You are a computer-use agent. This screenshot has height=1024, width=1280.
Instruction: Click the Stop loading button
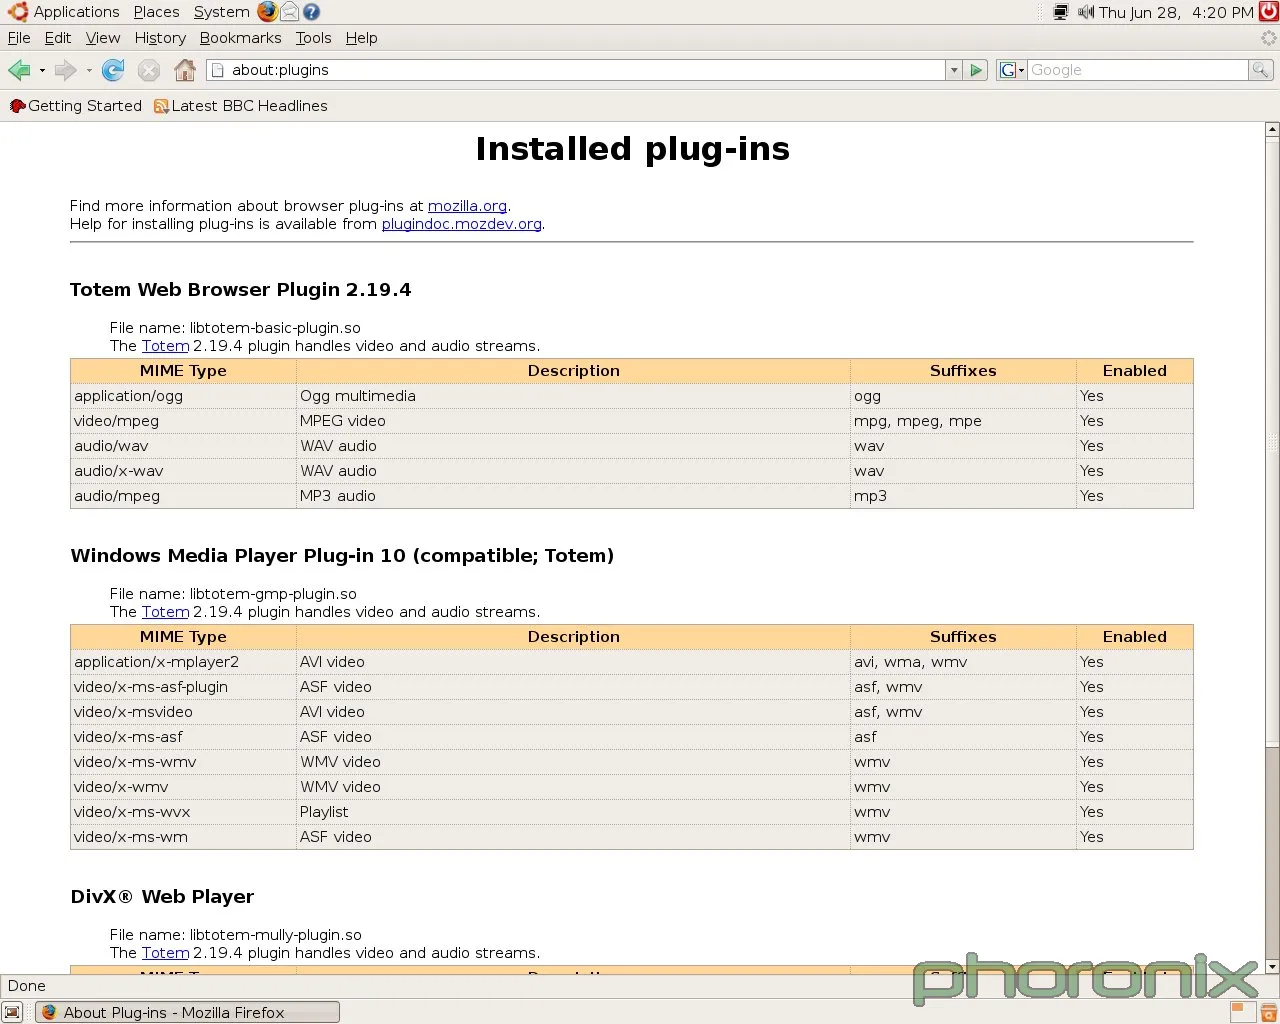tap(149, 70)
